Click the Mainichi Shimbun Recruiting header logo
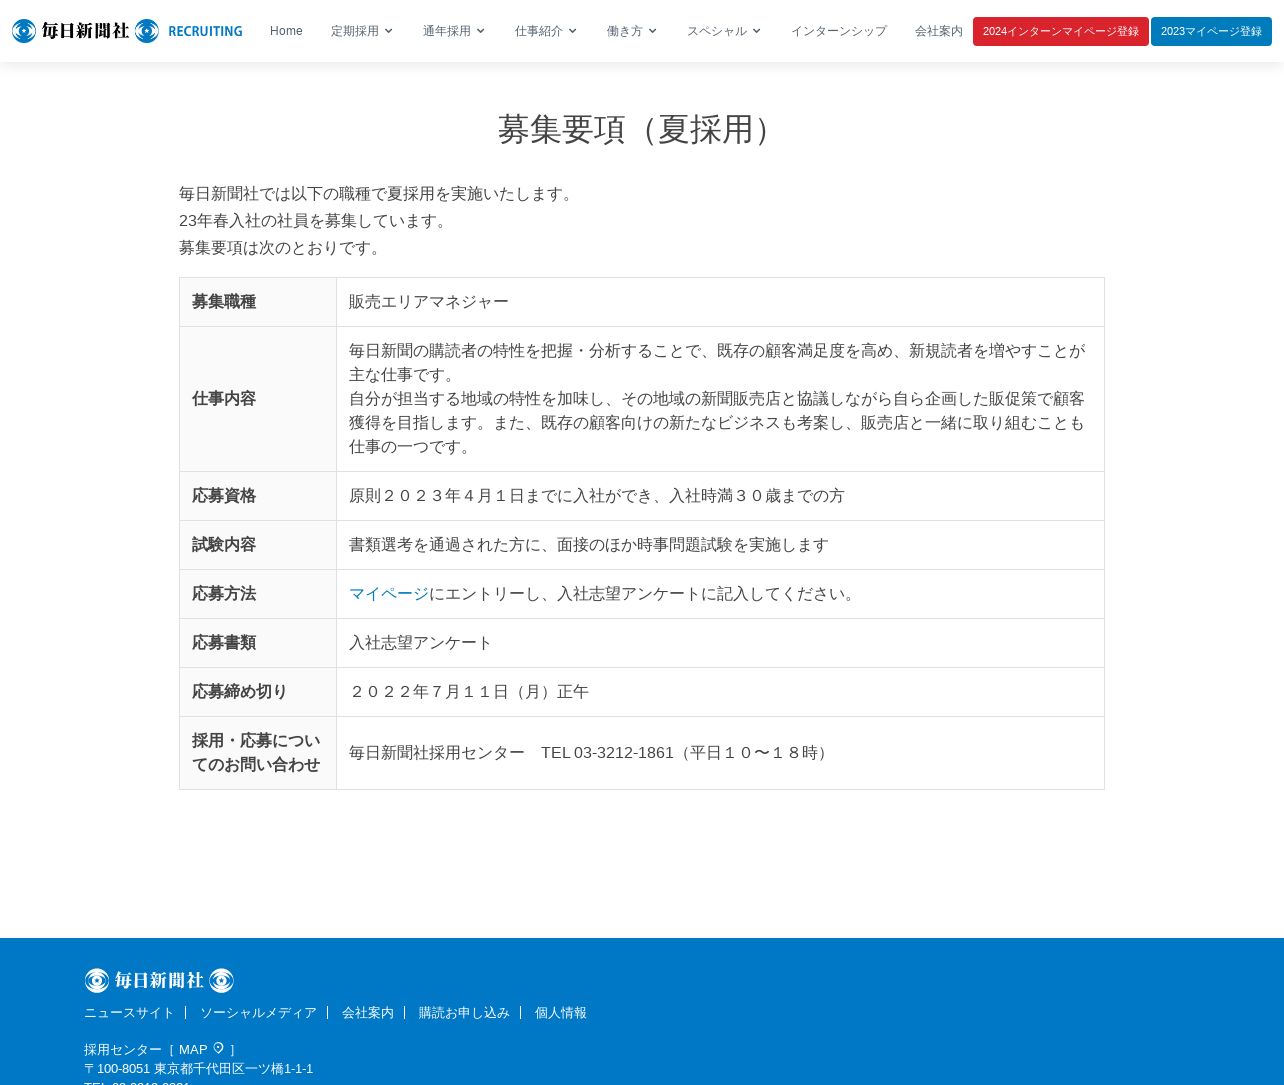This screenshot has height=1085, width=1284. 127,31
